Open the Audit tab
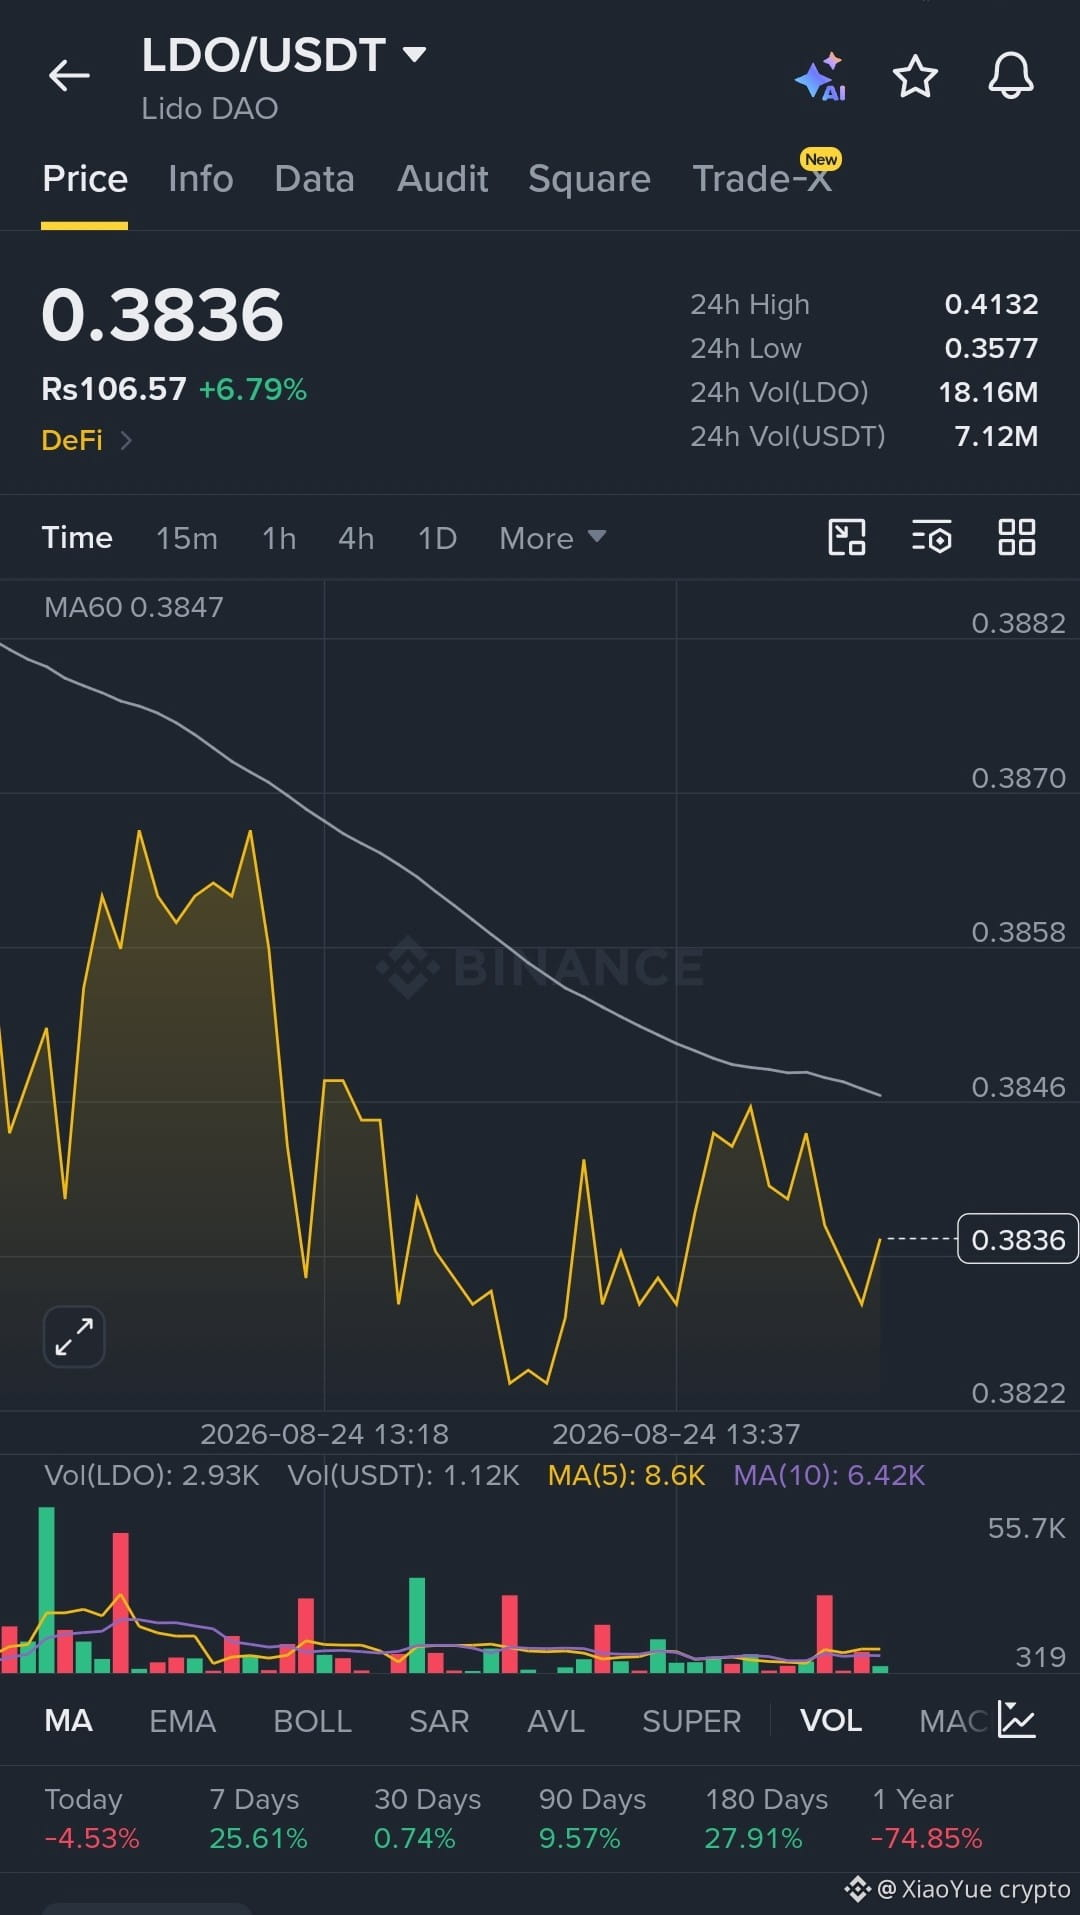Screen dimensions: 1080x1915 tap(443, 179)
